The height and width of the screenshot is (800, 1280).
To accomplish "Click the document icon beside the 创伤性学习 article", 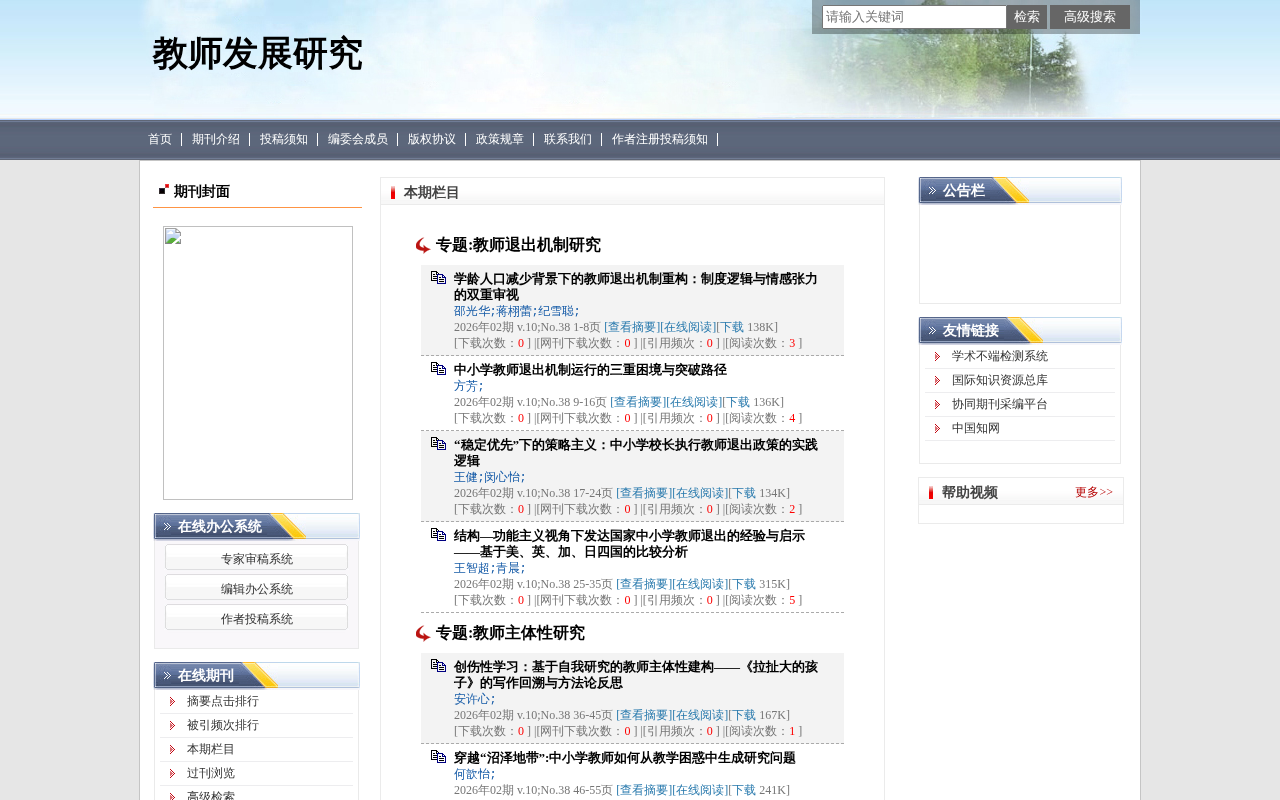I will (x=438, y=665).
